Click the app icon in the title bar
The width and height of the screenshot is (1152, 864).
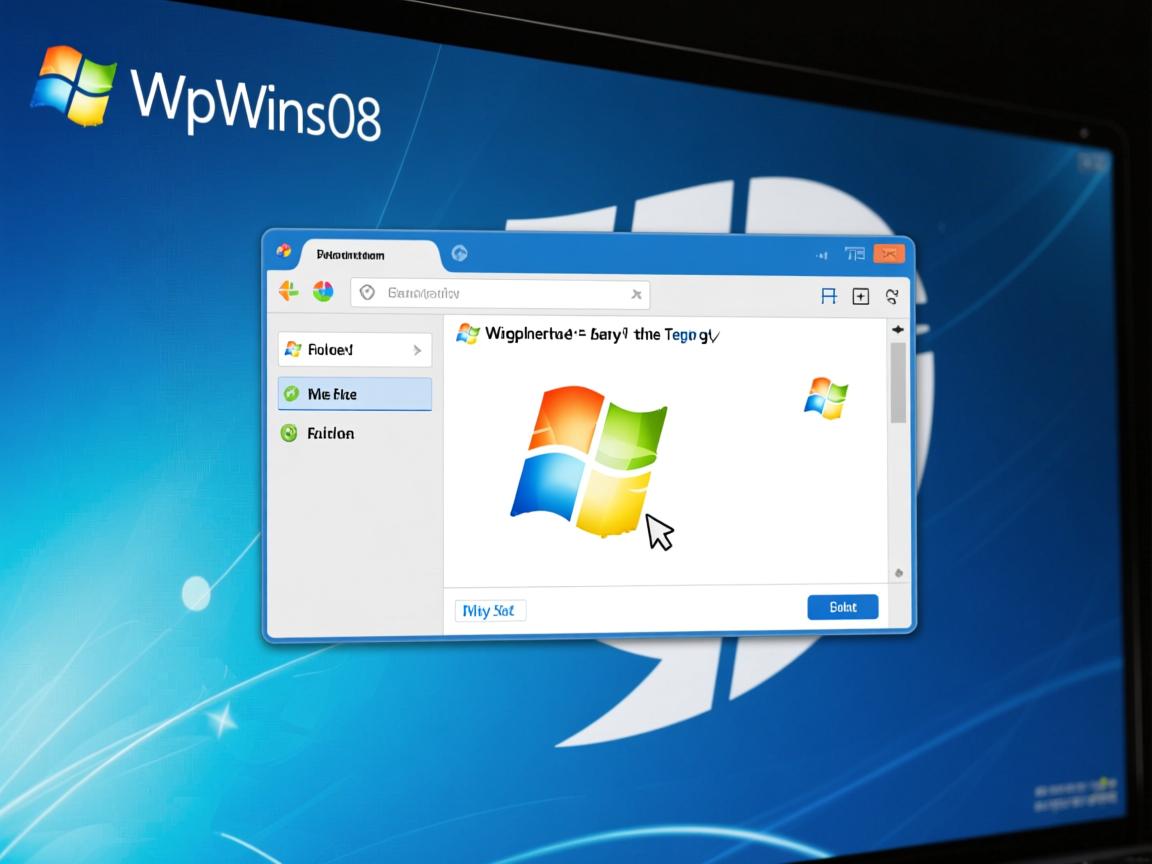(x=283, y=253)
